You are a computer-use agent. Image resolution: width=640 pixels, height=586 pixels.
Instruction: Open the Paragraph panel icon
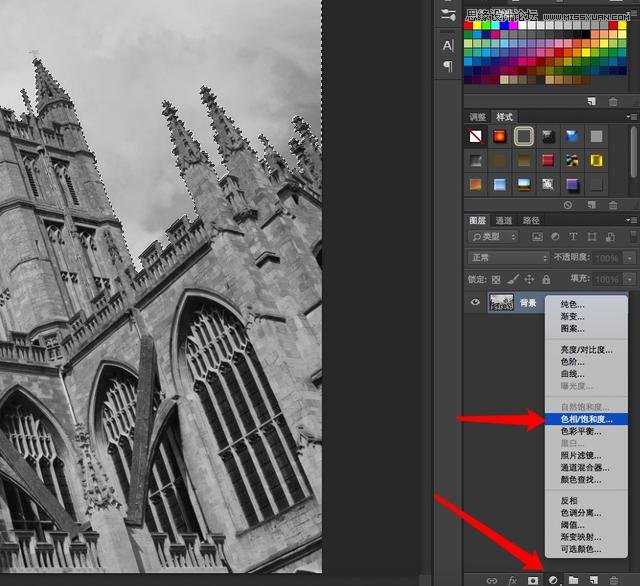coord(448,65)
